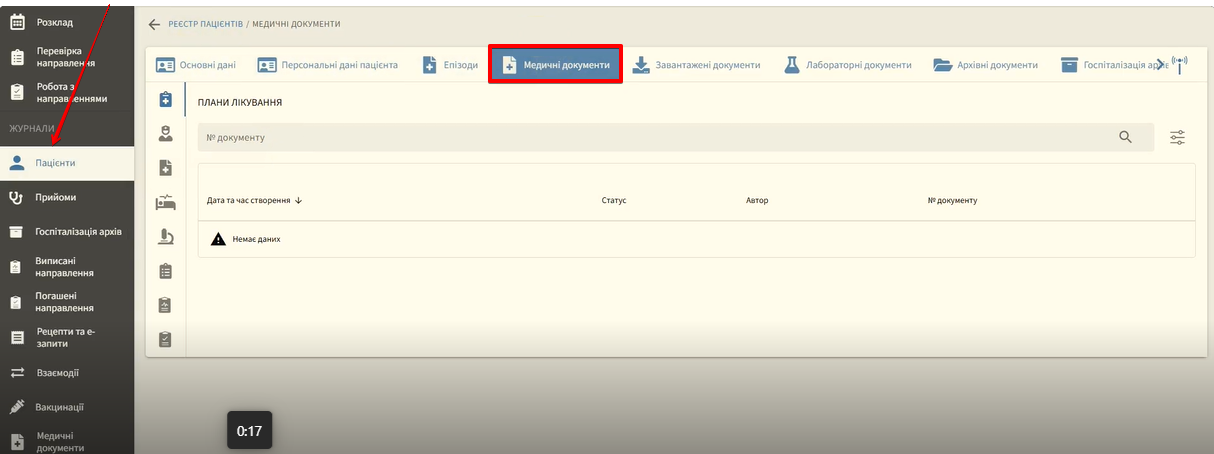Click the Автор column header

tap(757, 200)
